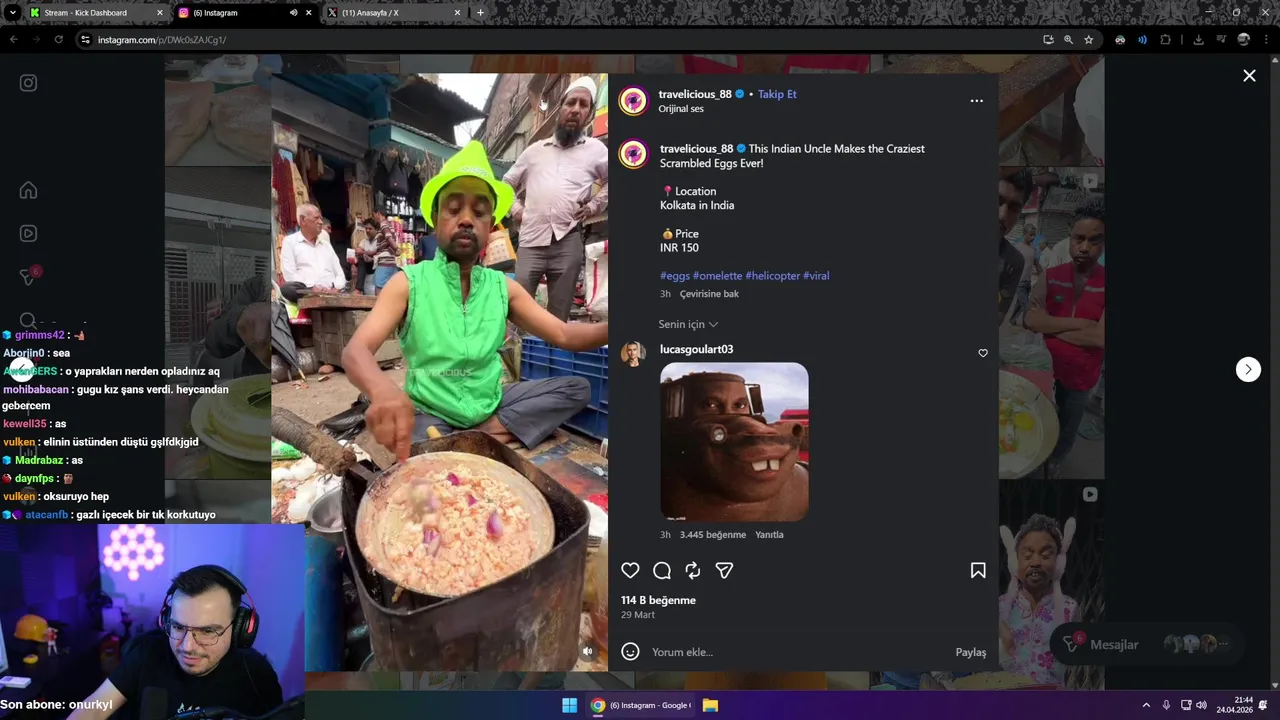Go to Instagram home icon in sidebar
The width and height of the screenshot is (1280, 720).
(x=28, y=190)
